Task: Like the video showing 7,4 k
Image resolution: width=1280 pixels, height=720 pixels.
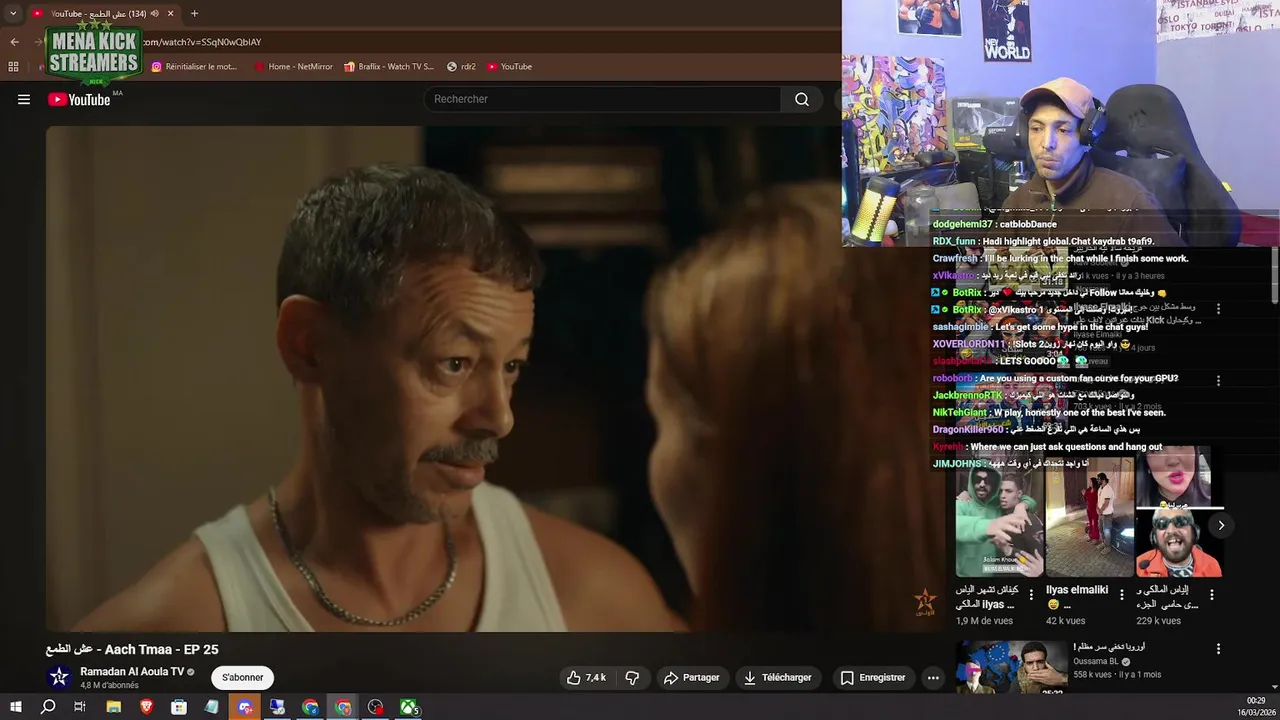Action: [586, 677]
